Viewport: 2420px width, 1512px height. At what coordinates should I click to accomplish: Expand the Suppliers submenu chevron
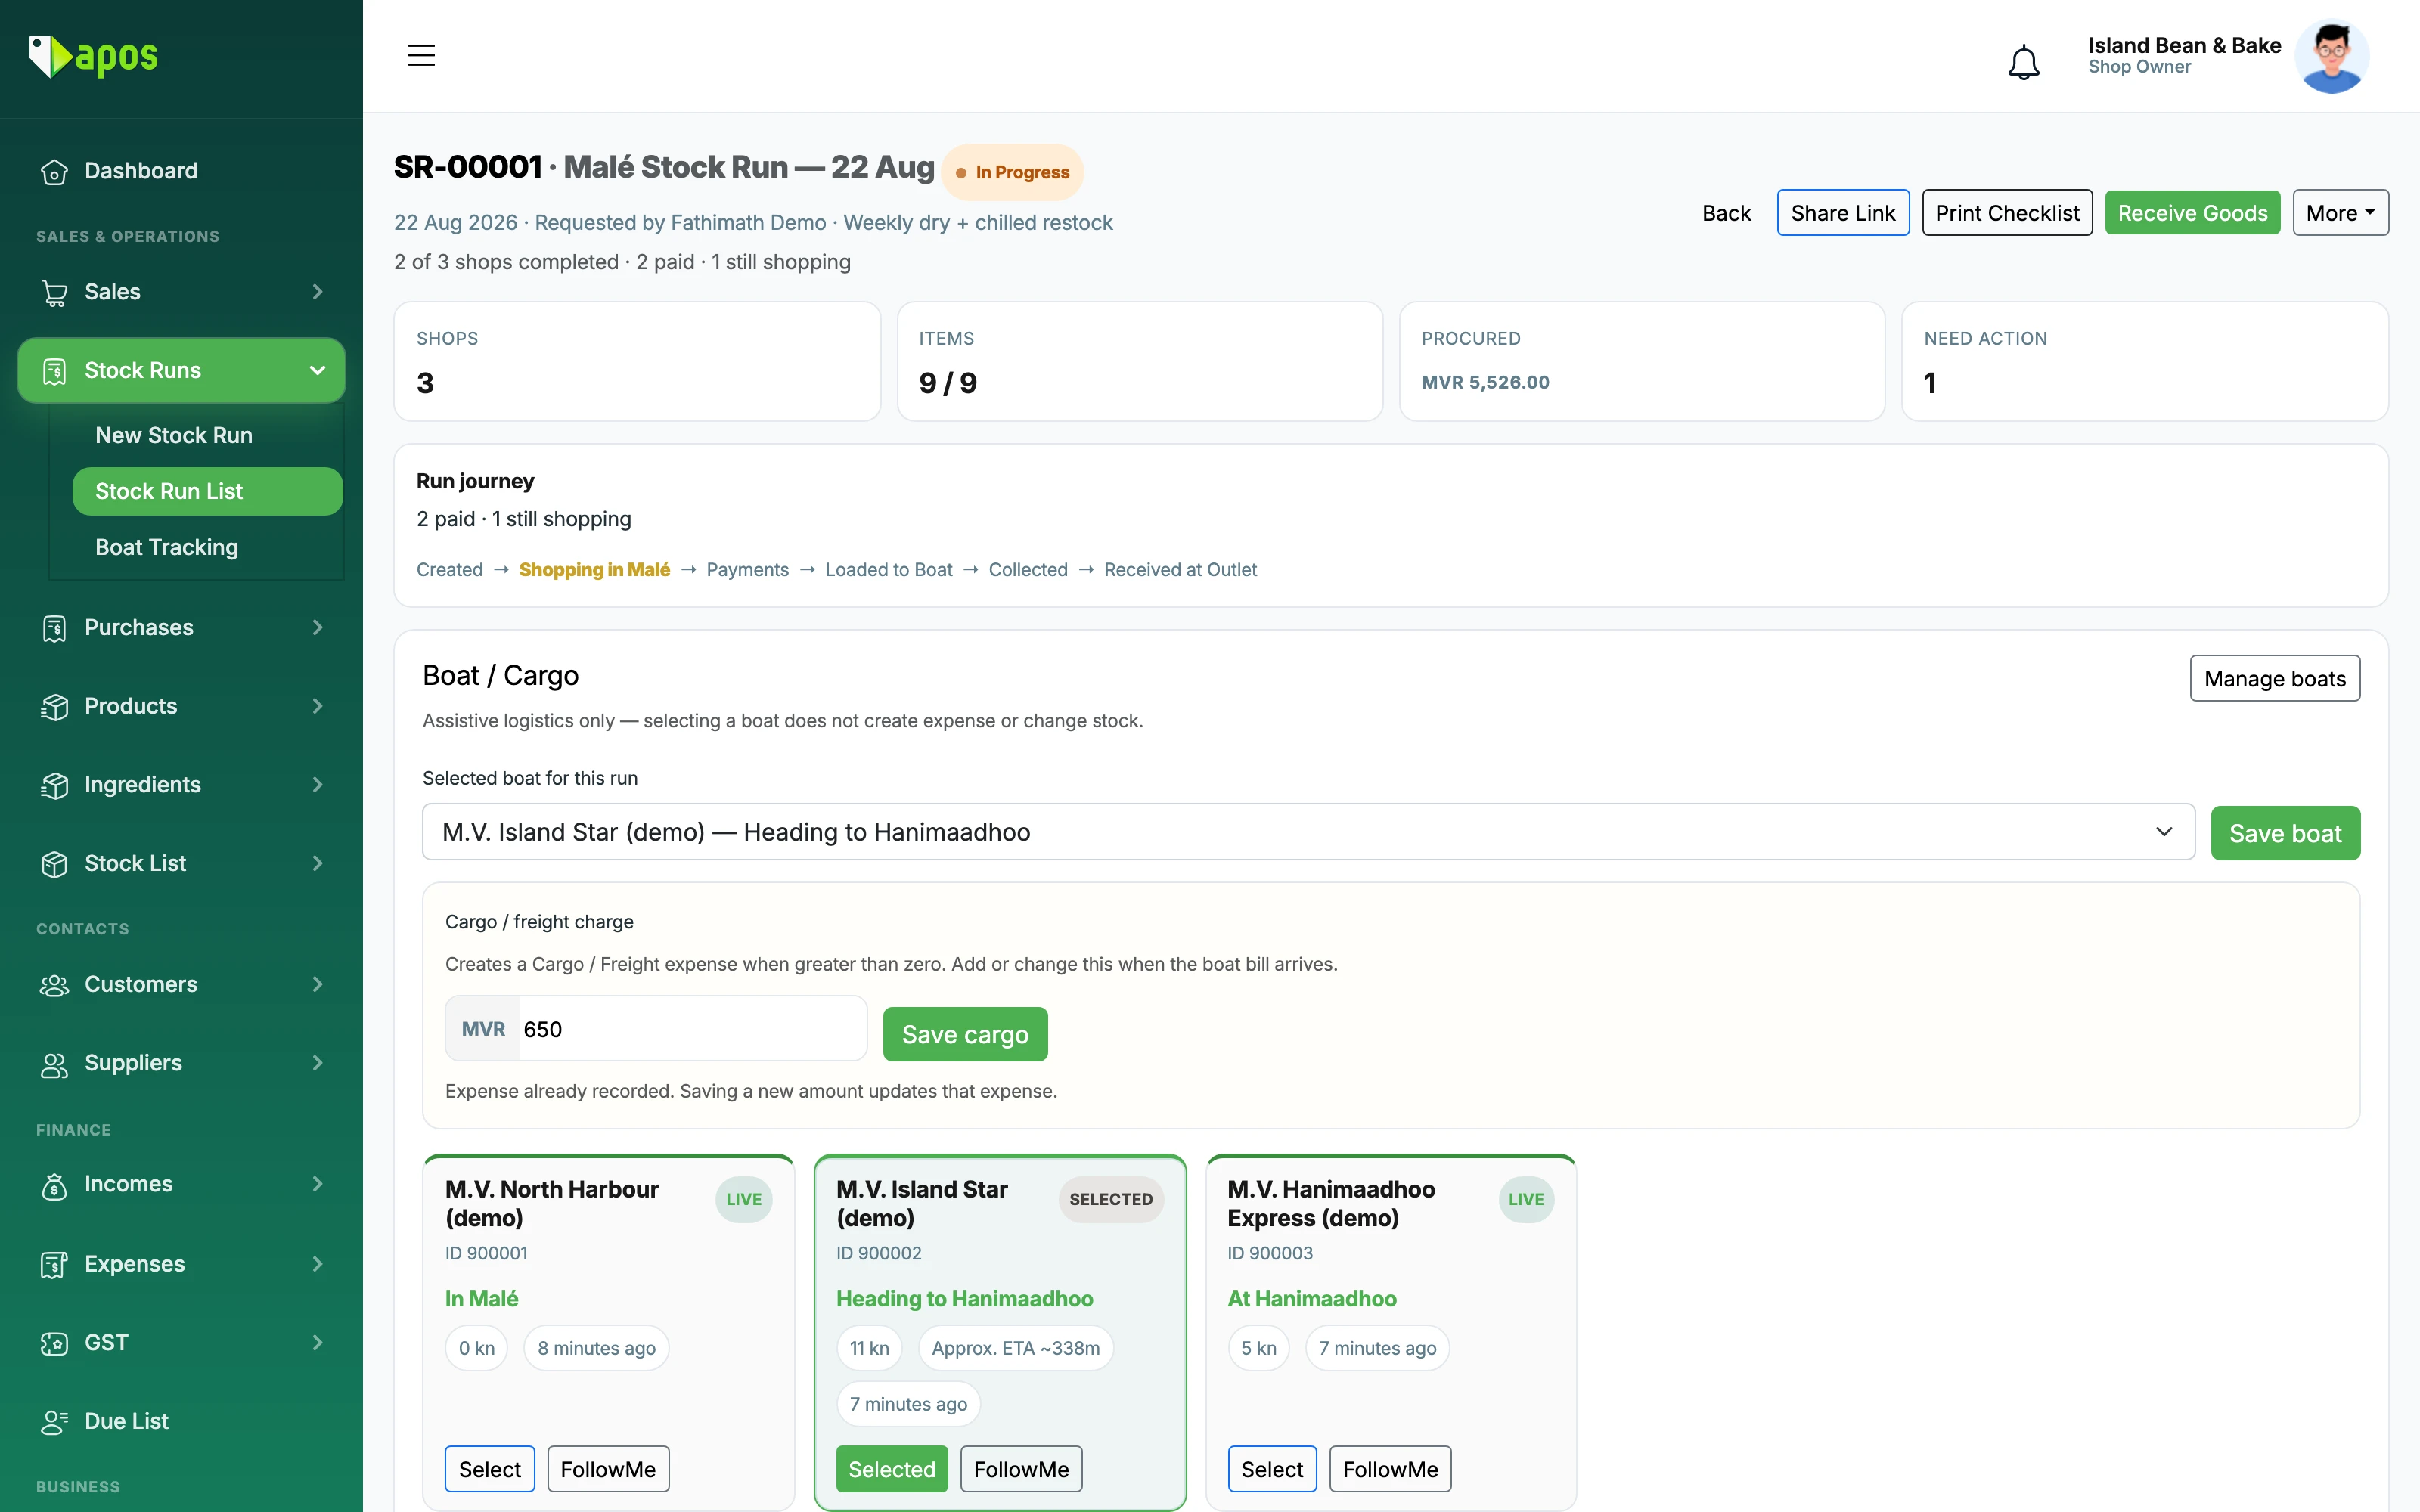point(318,1063)
